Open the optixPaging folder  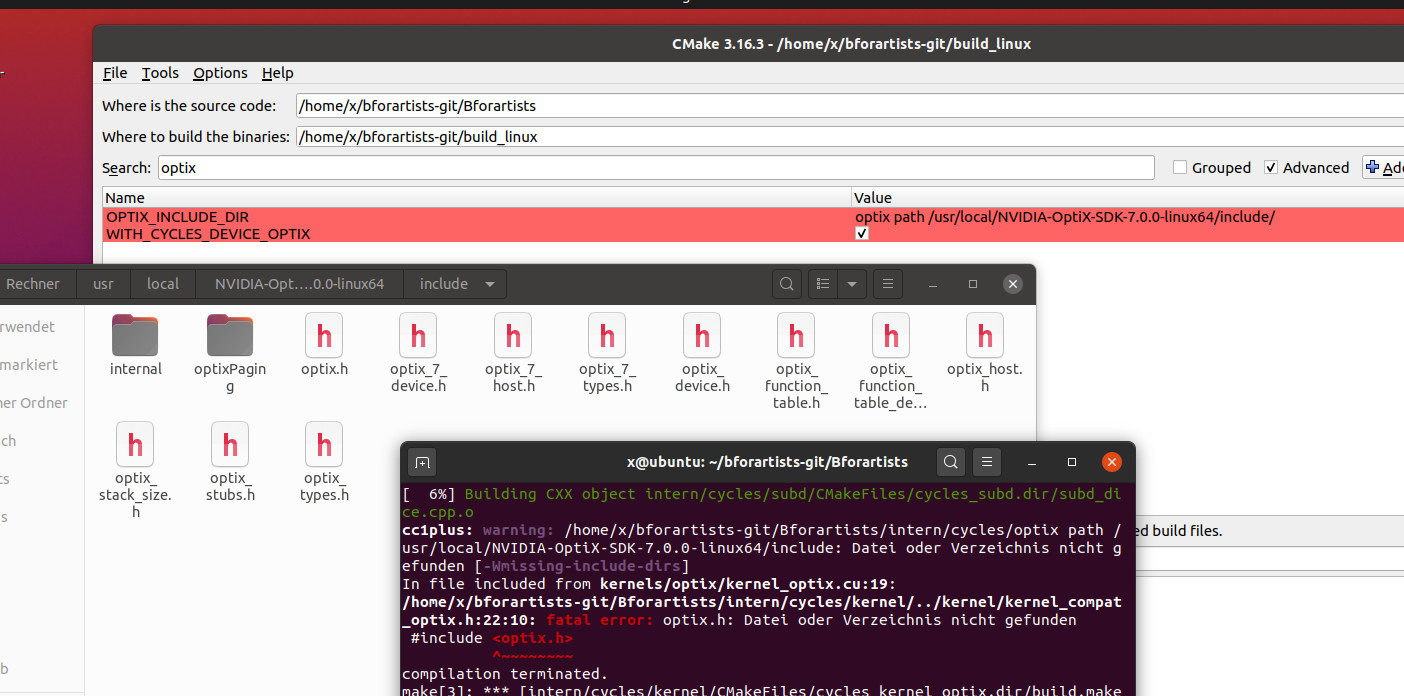[x=229, y=336]
